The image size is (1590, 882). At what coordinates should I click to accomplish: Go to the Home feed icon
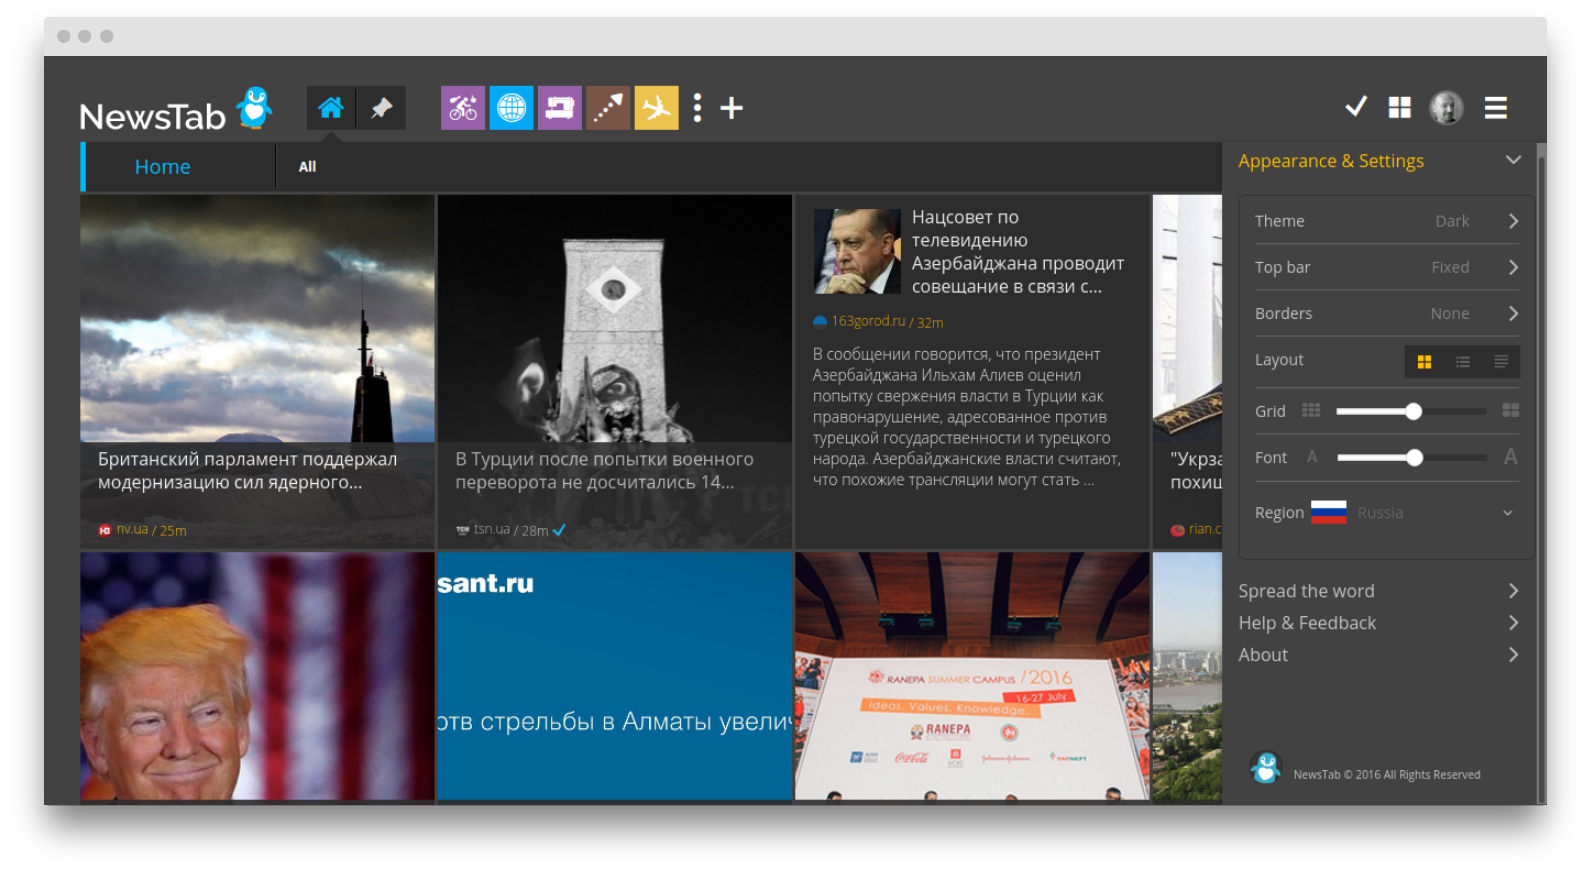tap(331, 108)
